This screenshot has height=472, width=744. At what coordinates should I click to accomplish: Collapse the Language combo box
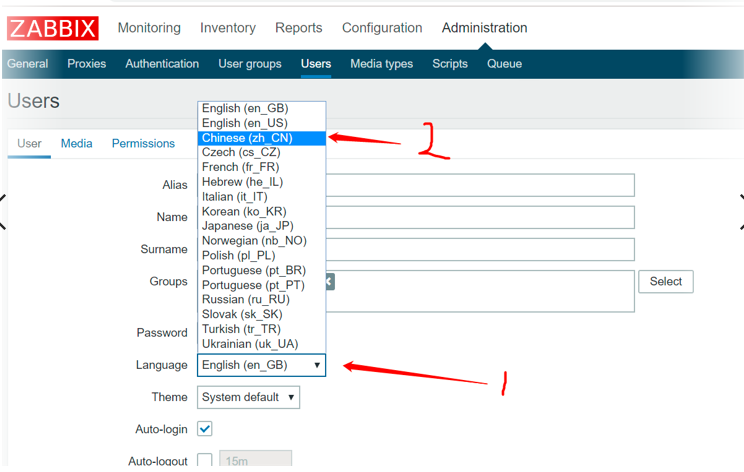coord(261,365)
